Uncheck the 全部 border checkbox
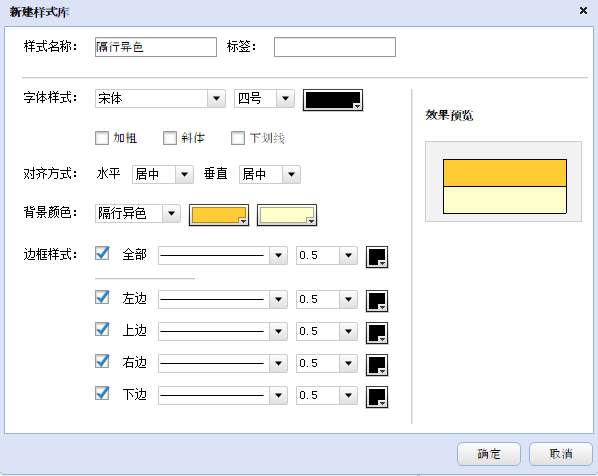The width and height of the screenshot is (598, 476). coord(102,253)
